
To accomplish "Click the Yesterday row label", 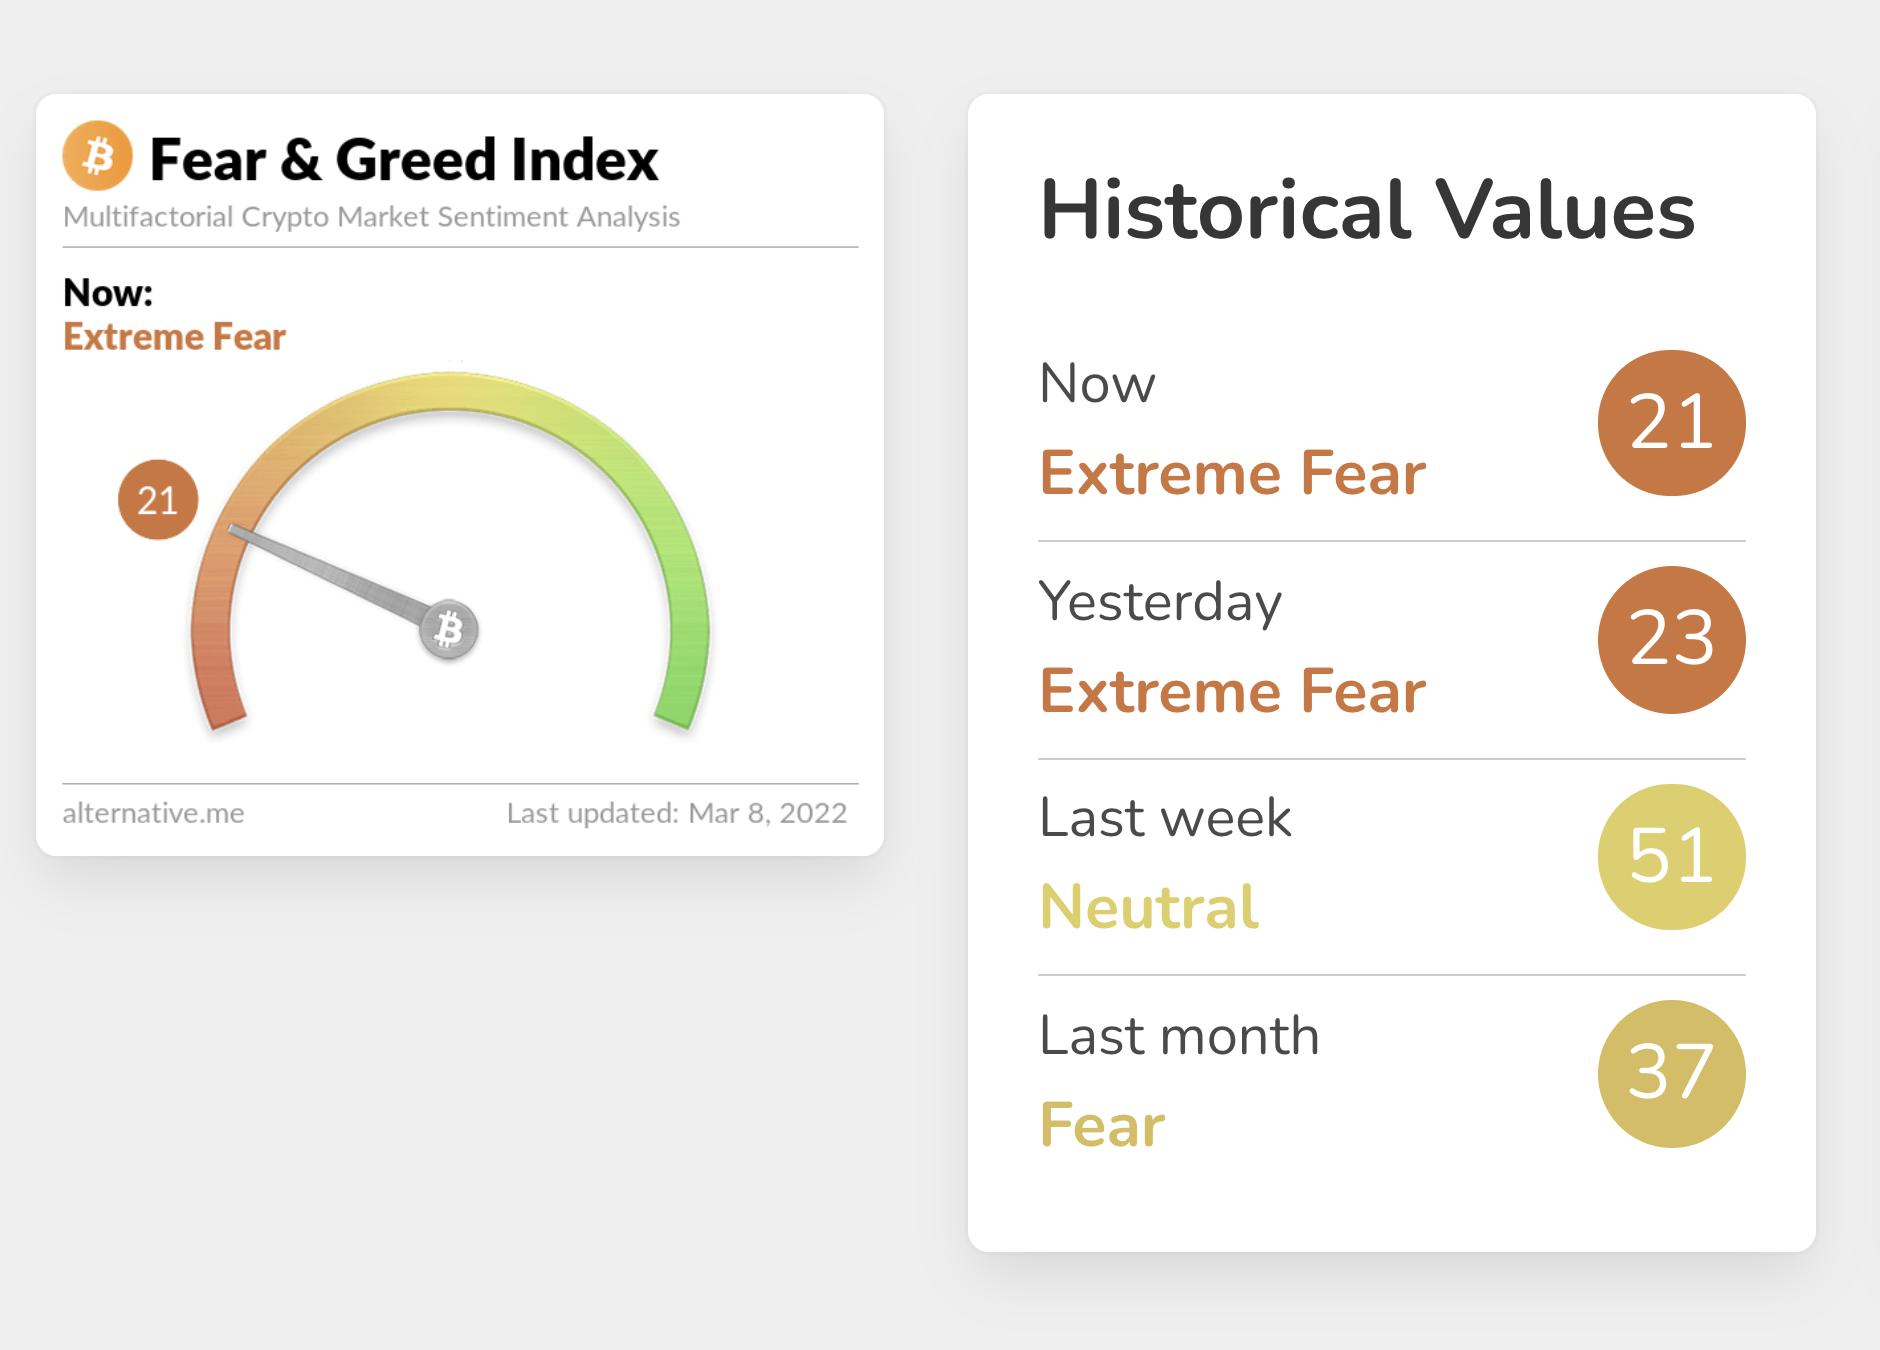I will coord(1160,602).
